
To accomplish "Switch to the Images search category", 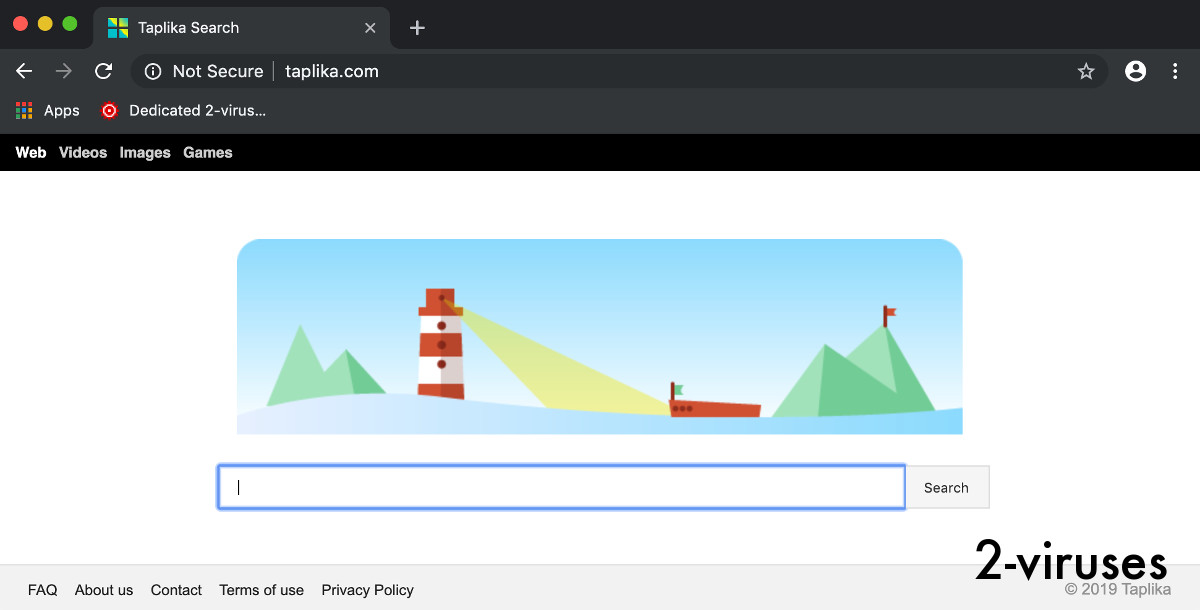I will [x=145, y=153].
